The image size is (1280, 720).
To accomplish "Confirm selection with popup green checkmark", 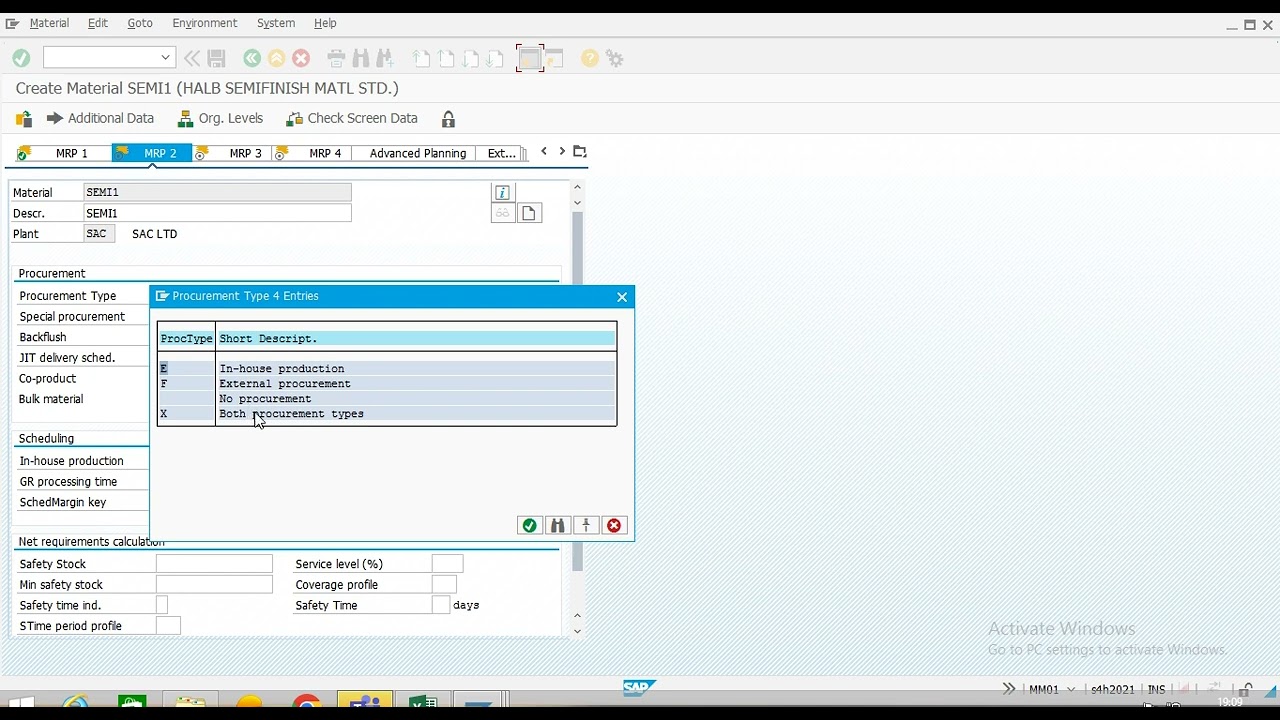I will tap(529, 526).
